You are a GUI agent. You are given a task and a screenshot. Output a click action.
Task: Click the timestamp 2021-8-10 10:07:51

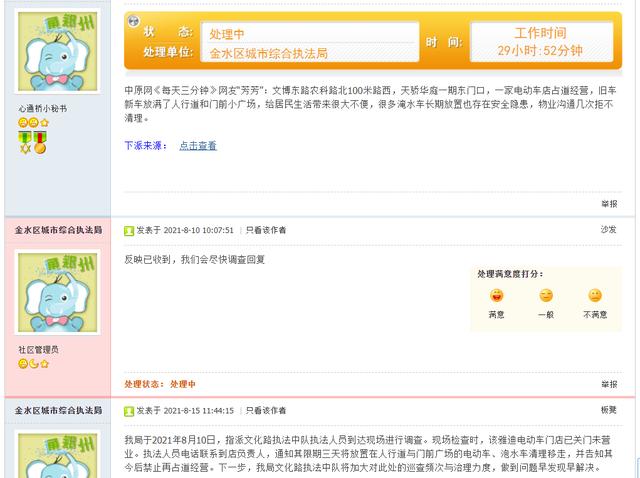pos(199,230)
